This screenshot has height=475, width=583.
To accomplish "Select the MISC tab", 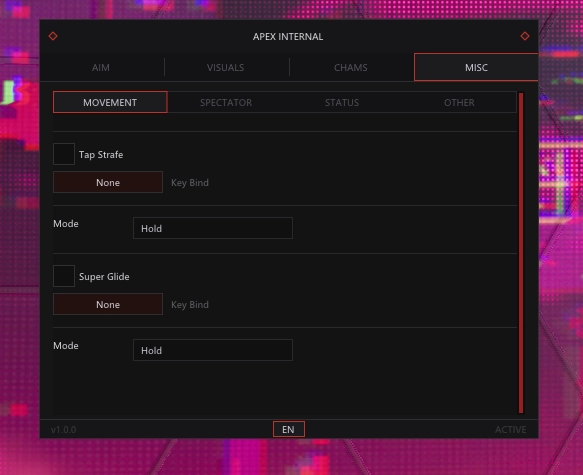I will point(476,67).
